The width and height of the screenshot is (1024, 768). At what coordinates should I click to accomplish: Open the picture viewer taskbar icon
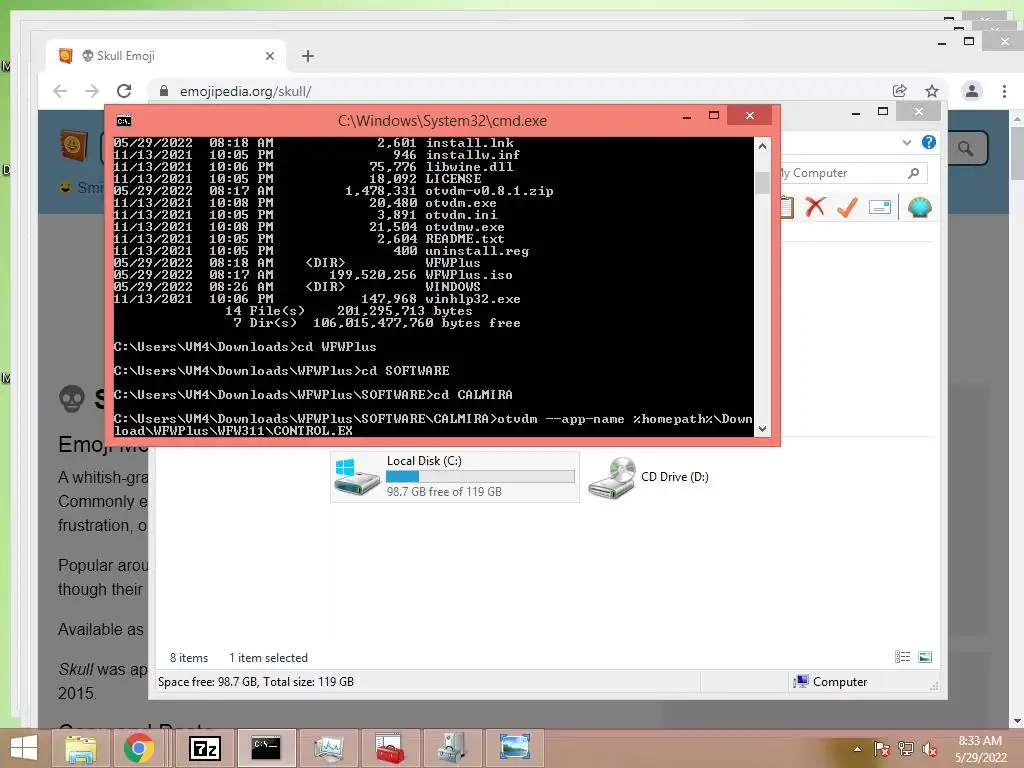[515, 748]
